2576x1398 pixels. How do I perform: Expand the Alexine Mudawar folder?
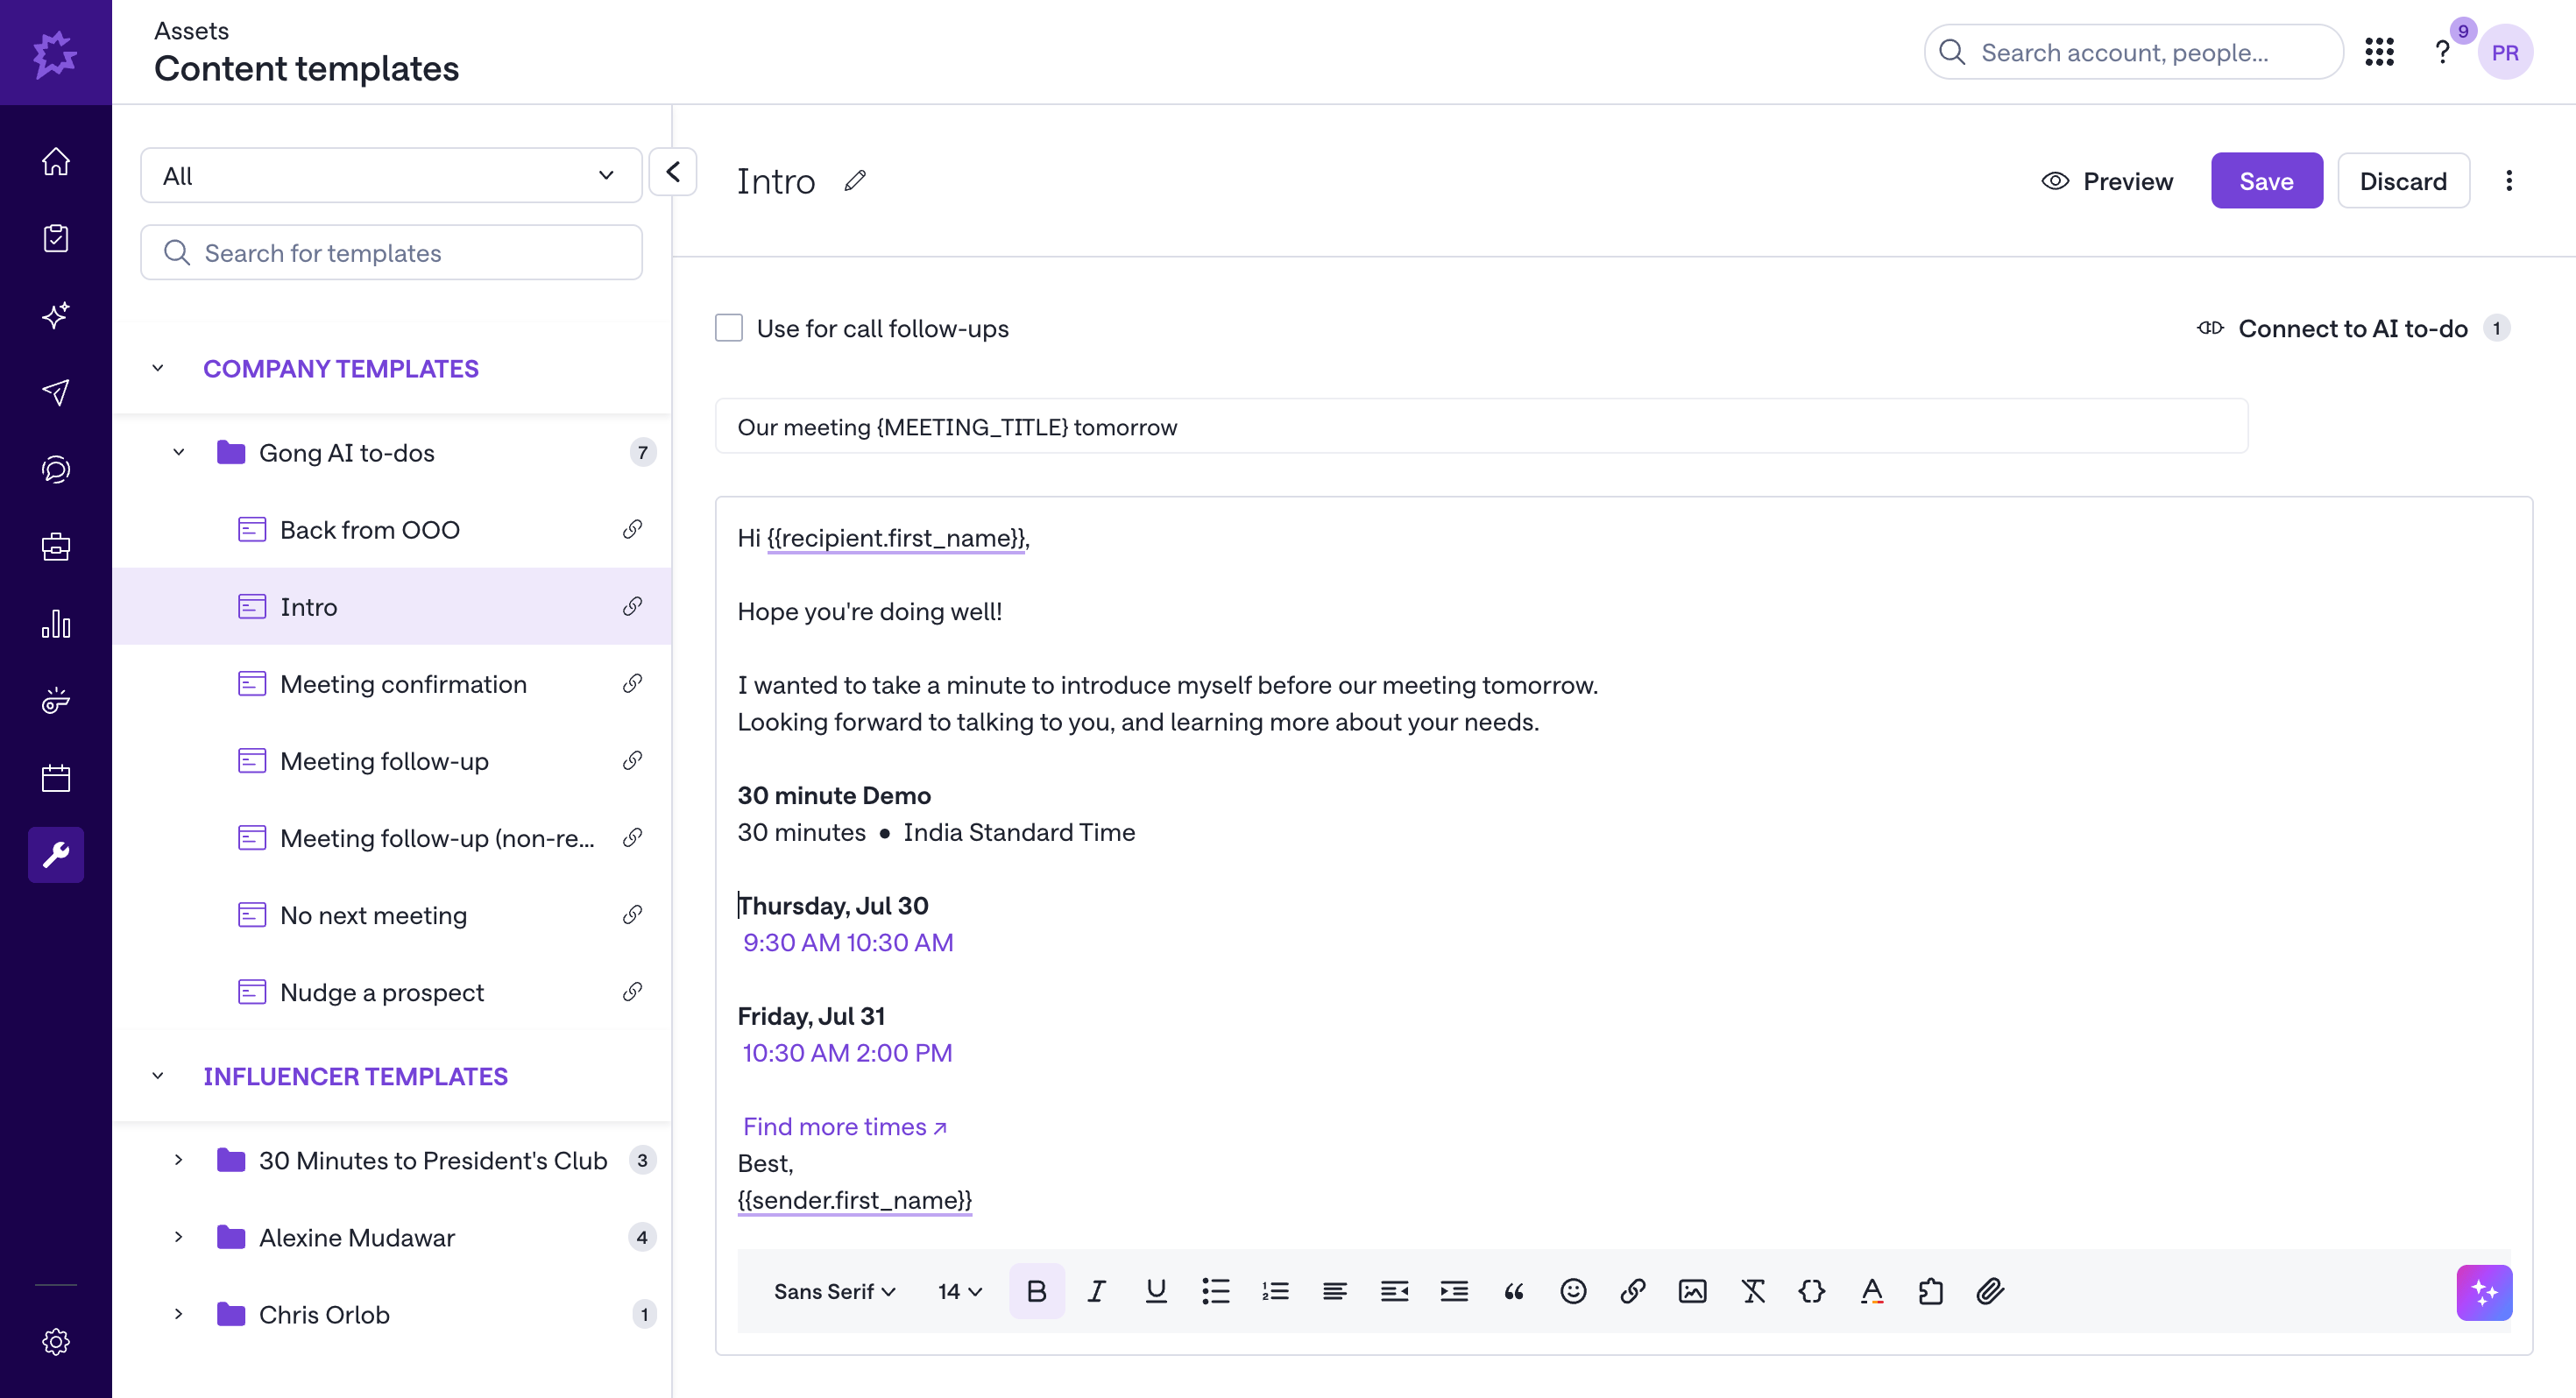(179, 1237)
